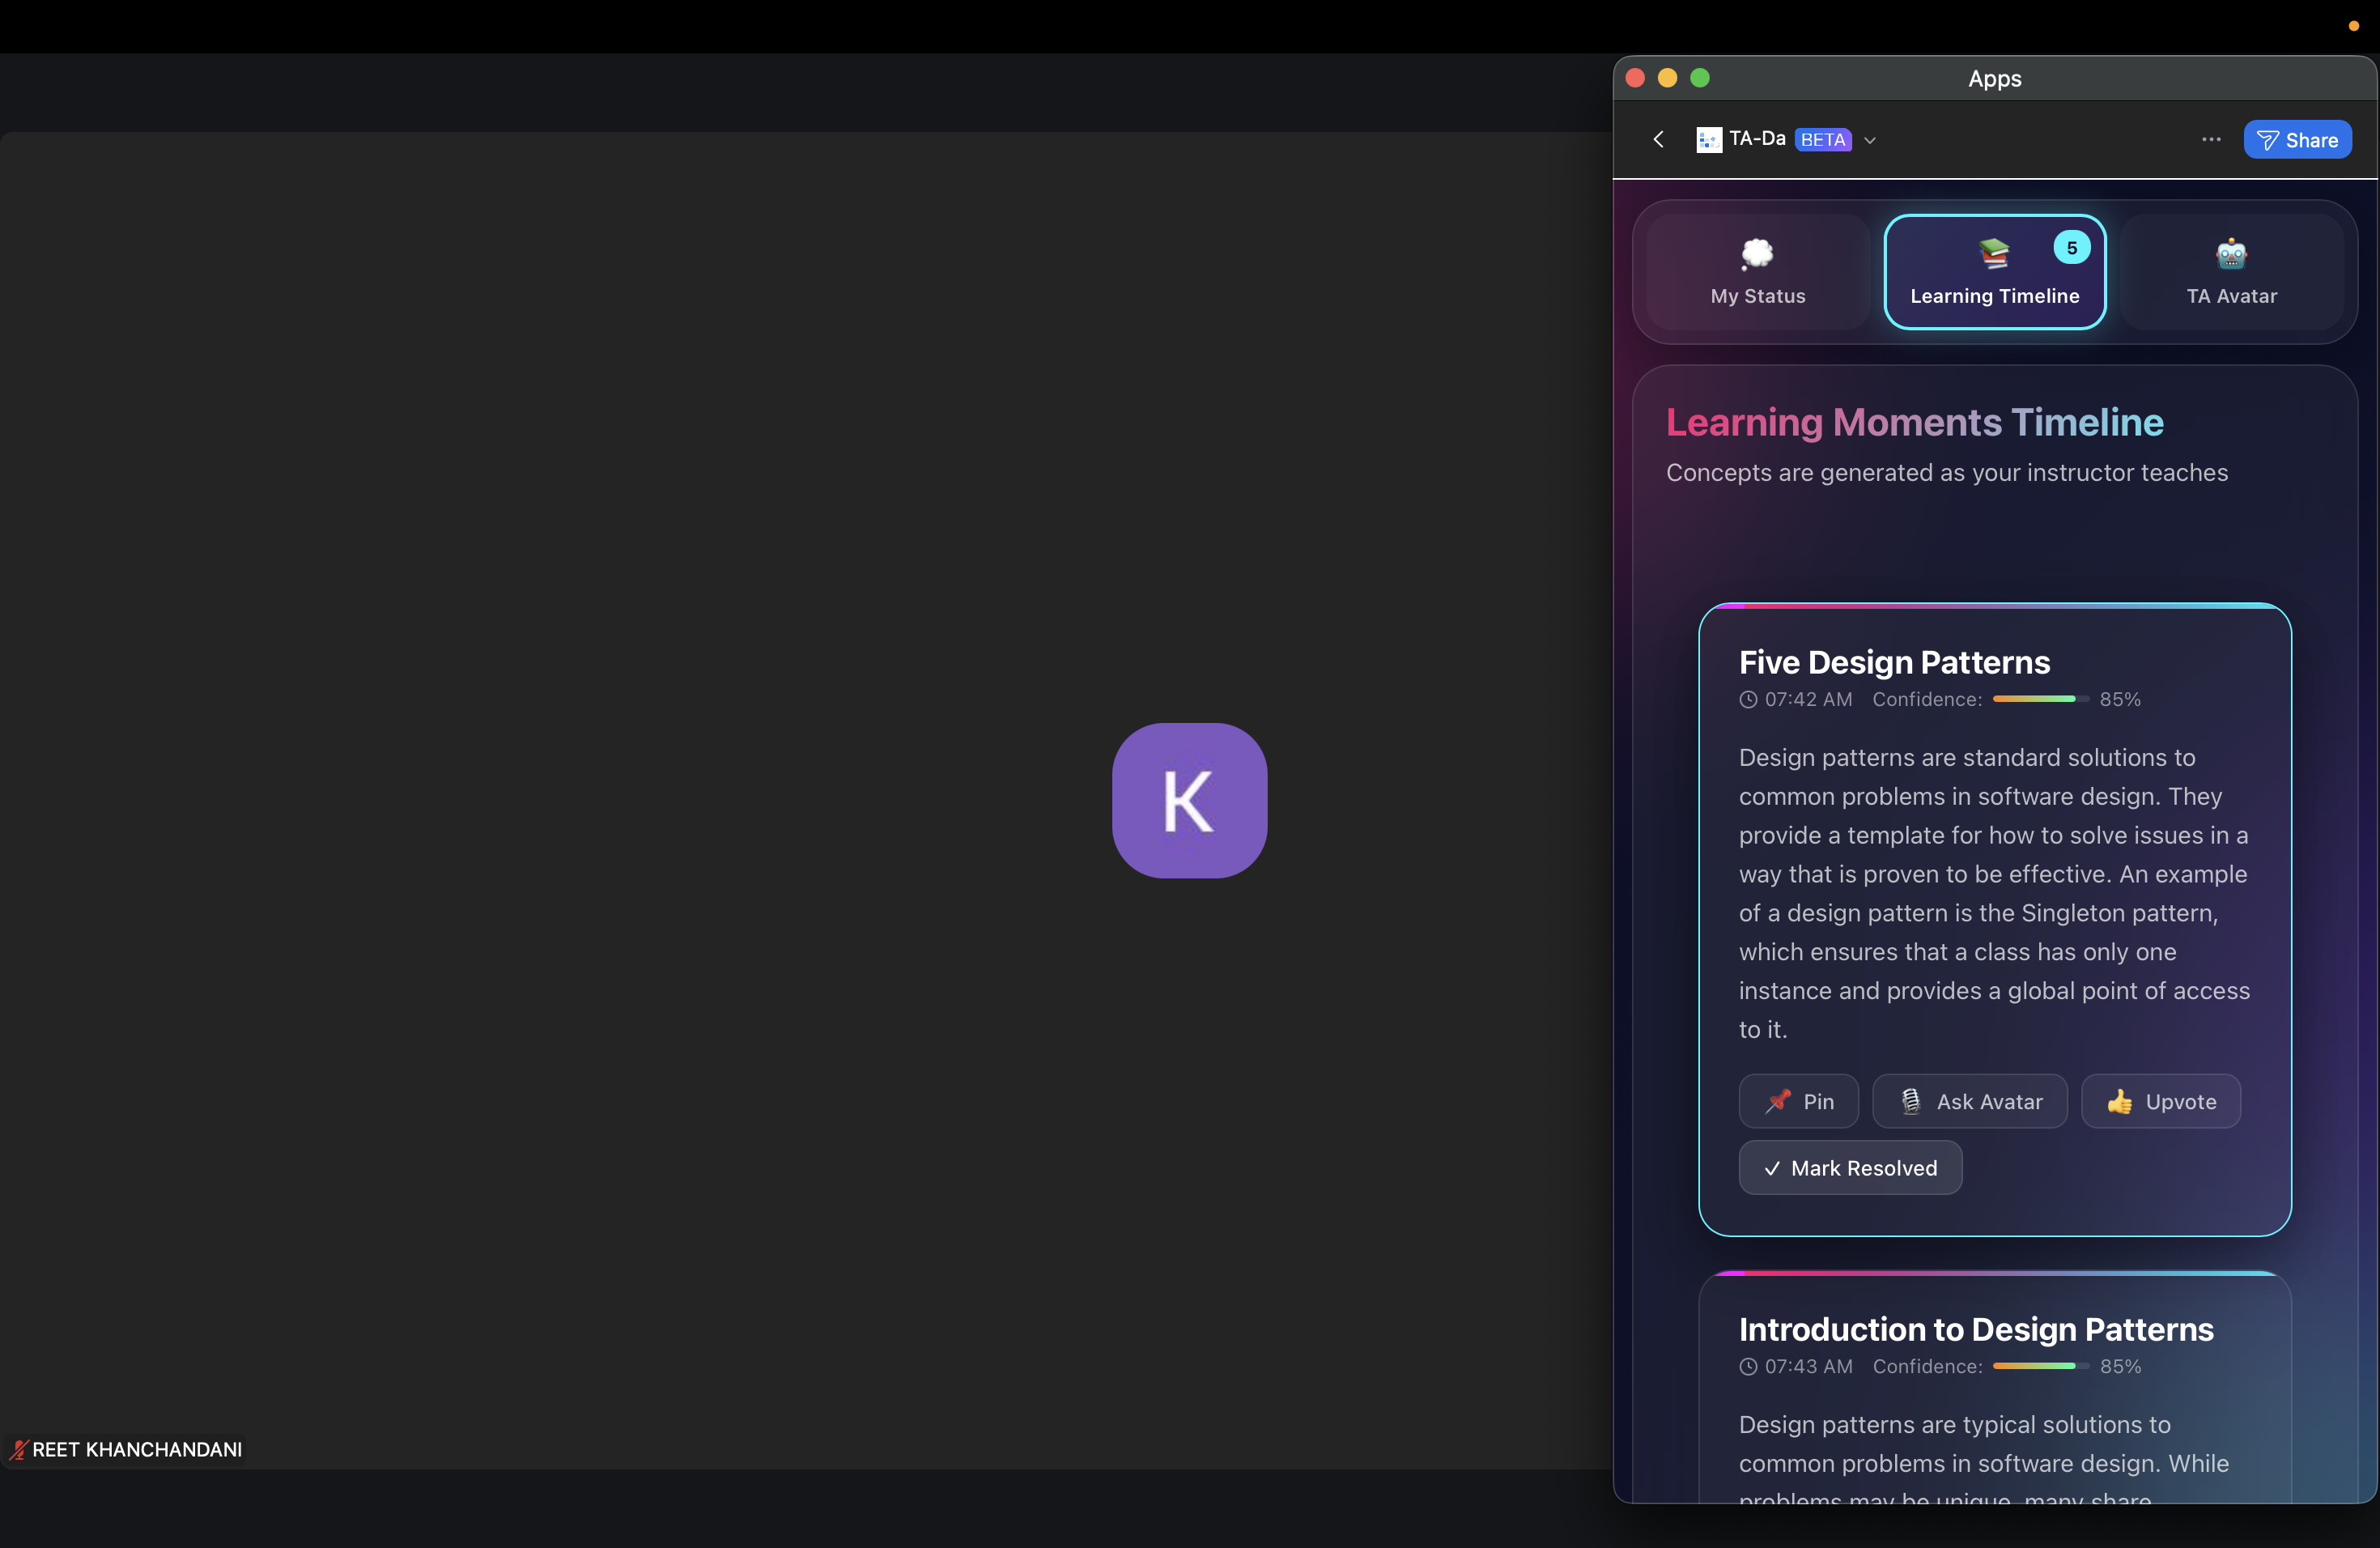Upvote the Five Design Patterns concept

2160,1101
